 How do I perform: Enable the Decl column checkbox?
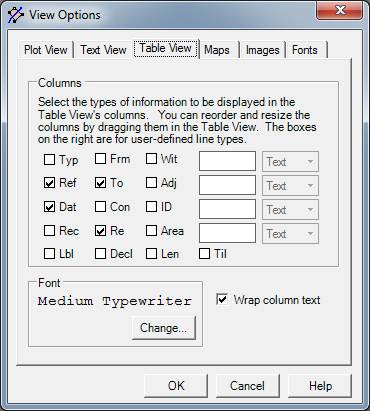click(x=100, y=254)
